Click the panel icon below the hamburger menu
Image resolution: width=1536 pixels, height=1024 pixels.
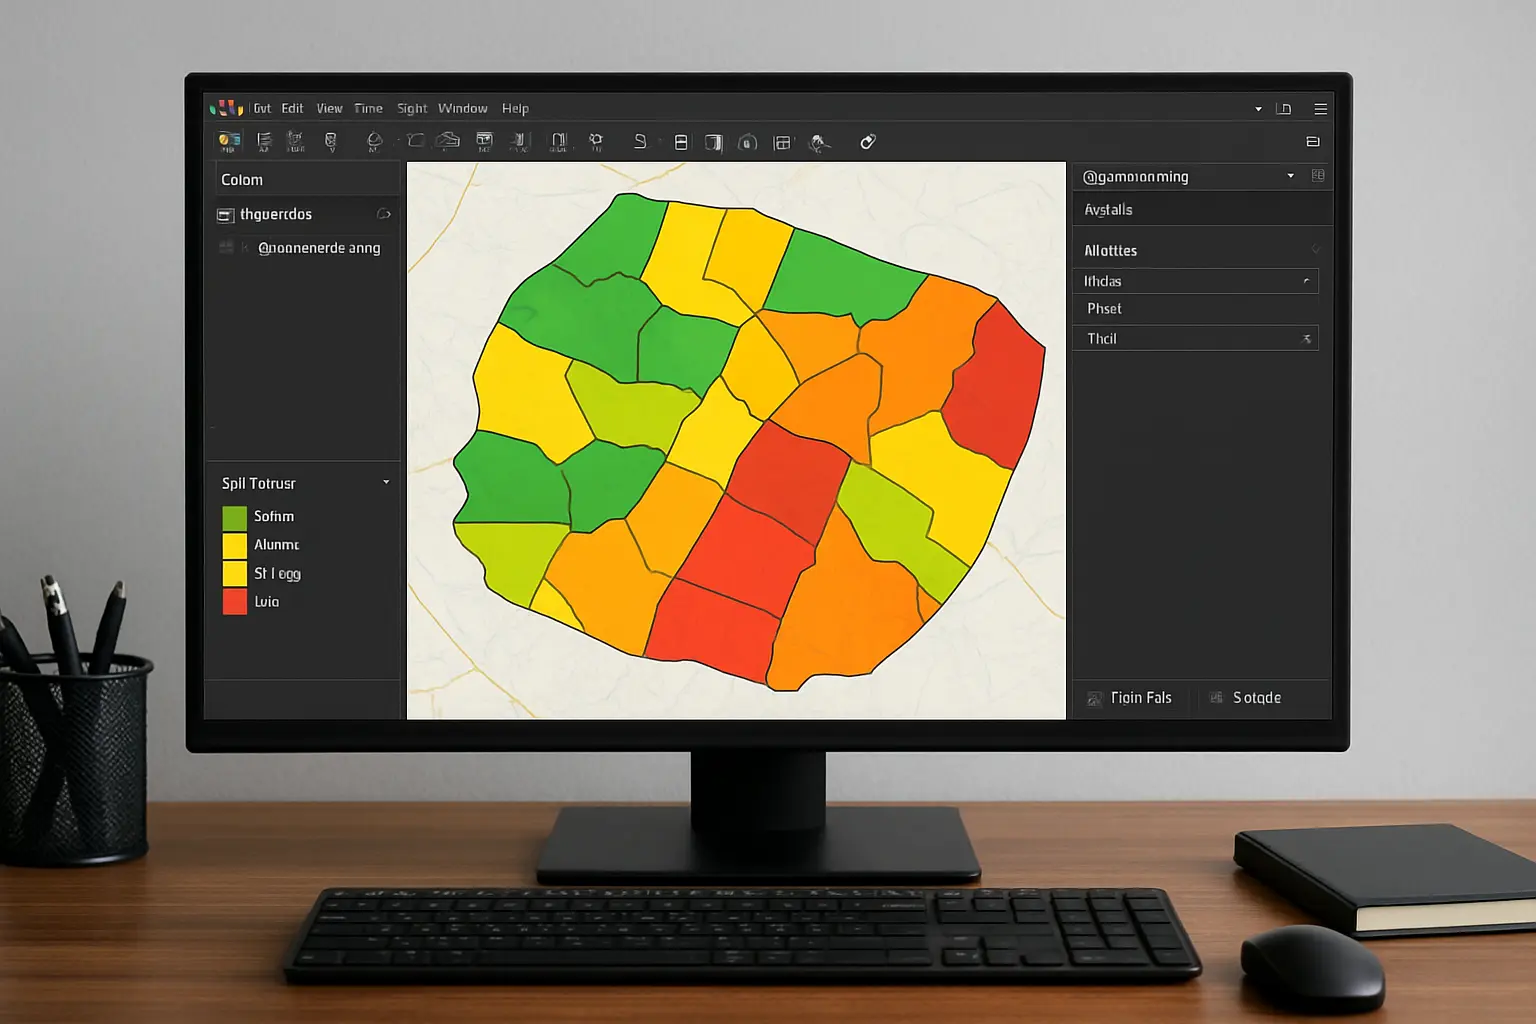click(x=1313, y=142)
